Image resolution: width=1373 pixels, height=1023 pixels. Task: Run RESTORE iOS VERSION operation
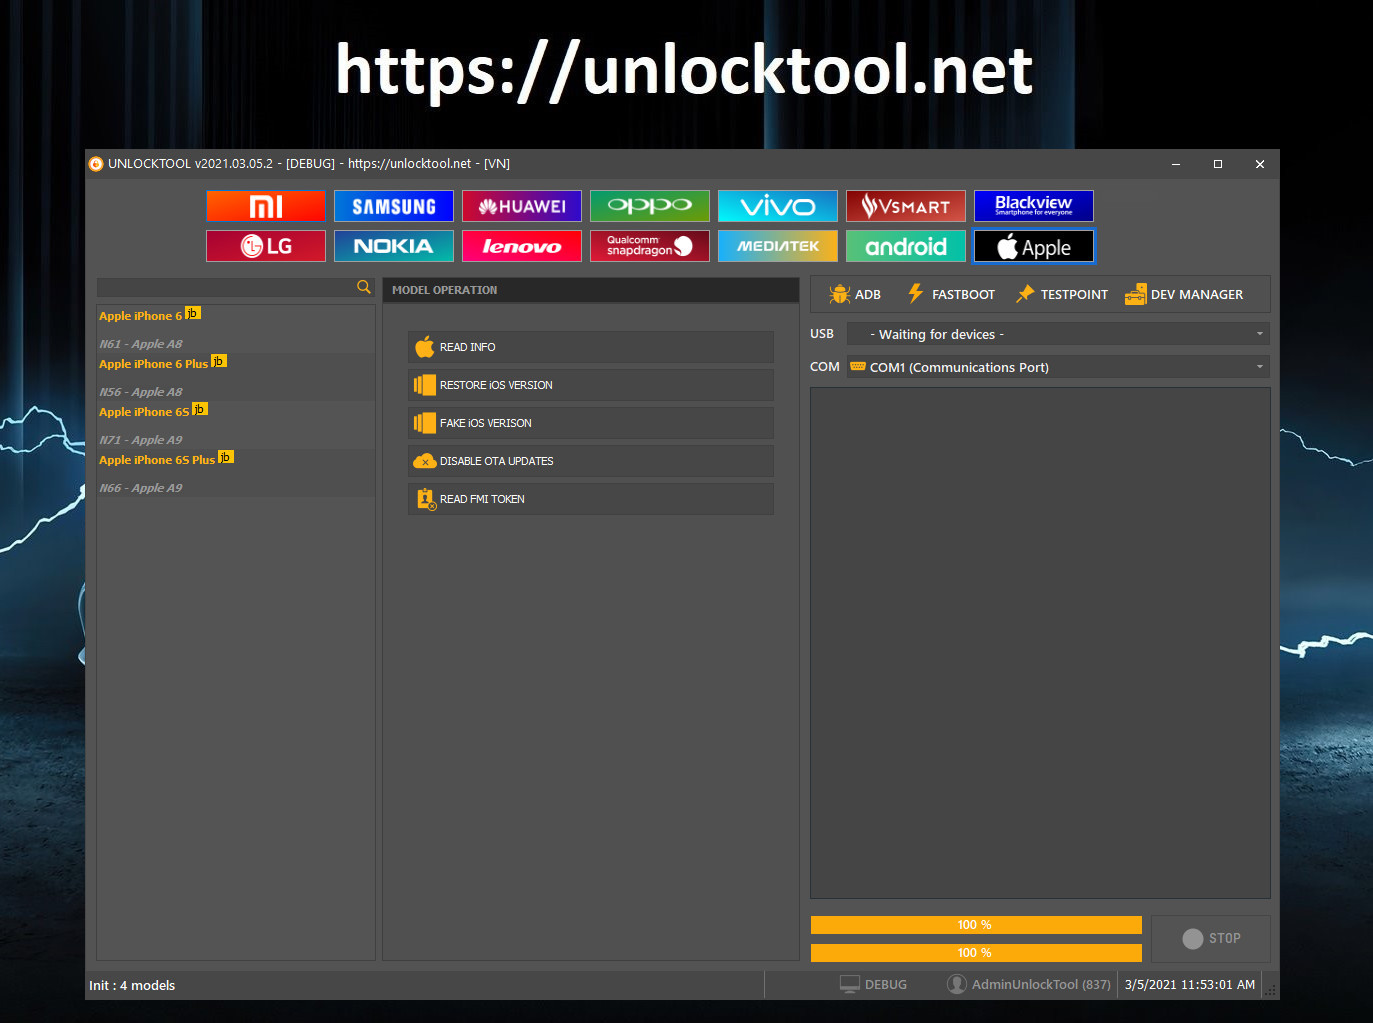click(591, 385)
